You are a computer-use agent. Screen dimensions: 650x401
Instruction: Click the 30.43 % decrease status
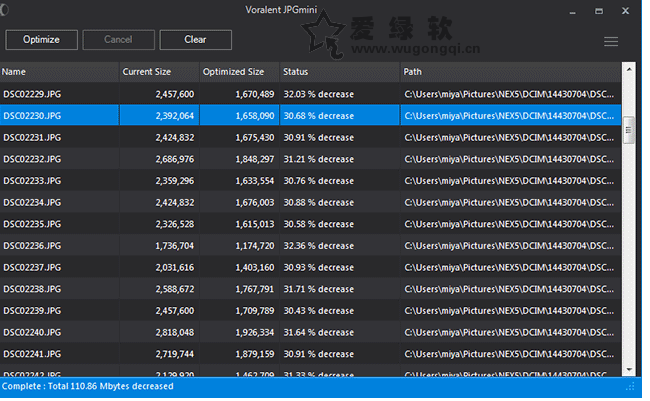click(x=319, y=311)
